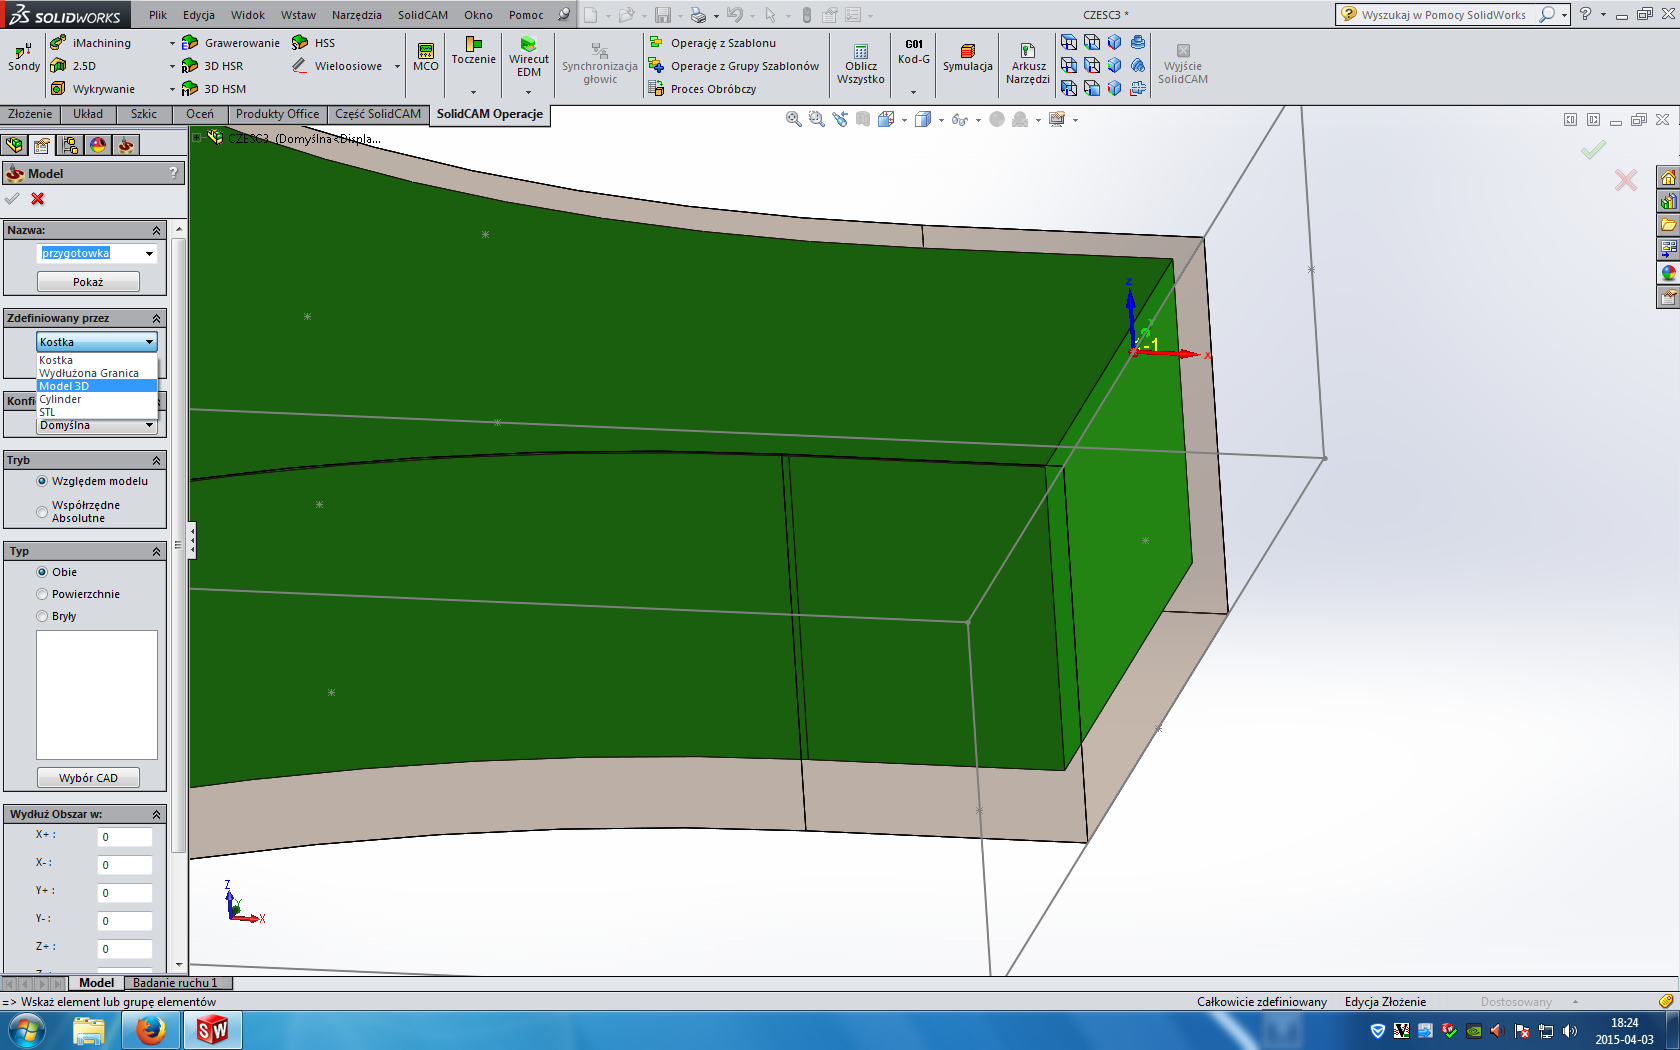Switch to the Część SolidCAM tab
Image resolution: width=1680 pixels, height=1050 pixels.
pyautogui.click(x=378, y=114)
